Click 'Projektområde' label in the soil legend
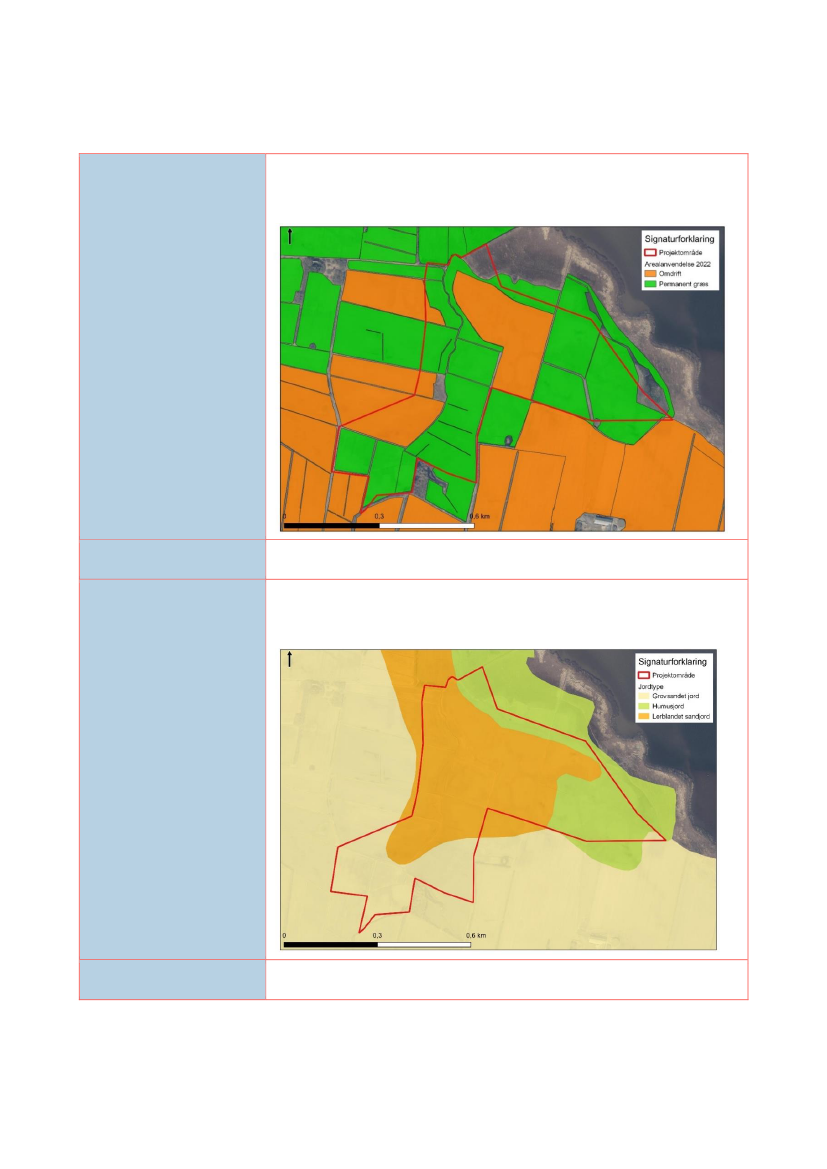This screenshot has height=1169, width=827. 673,675
